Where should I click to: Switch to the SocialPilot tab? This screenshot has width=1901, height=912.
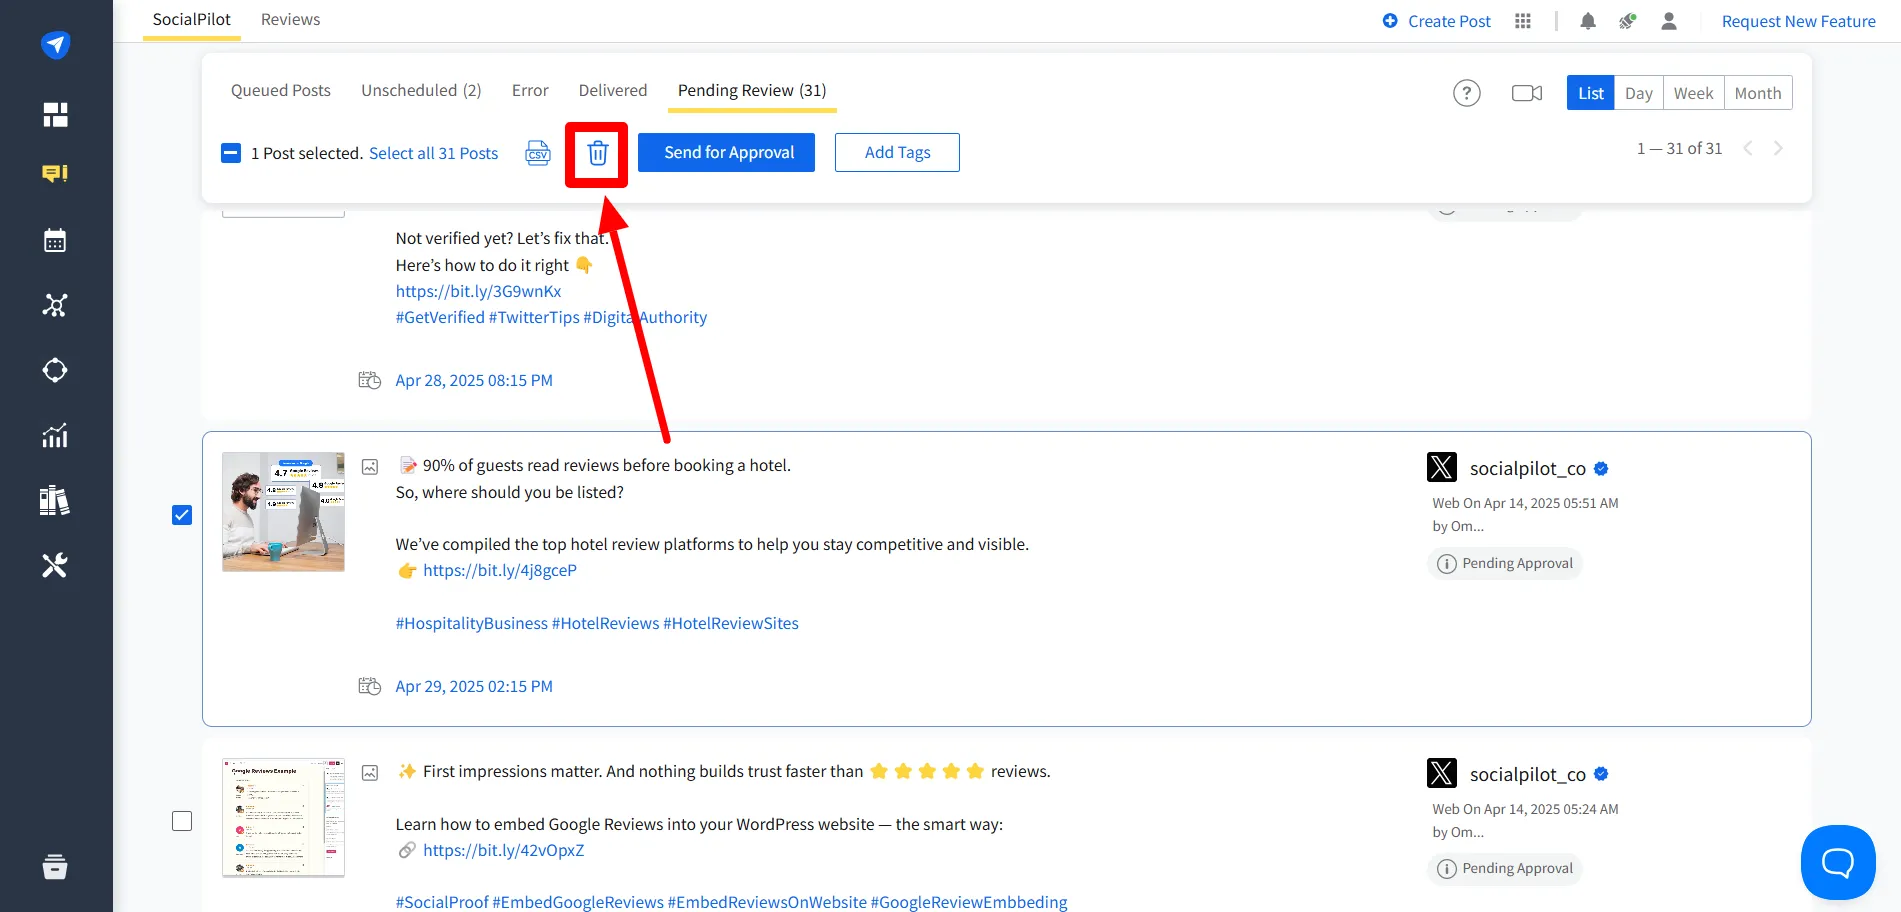coord(192,20)
